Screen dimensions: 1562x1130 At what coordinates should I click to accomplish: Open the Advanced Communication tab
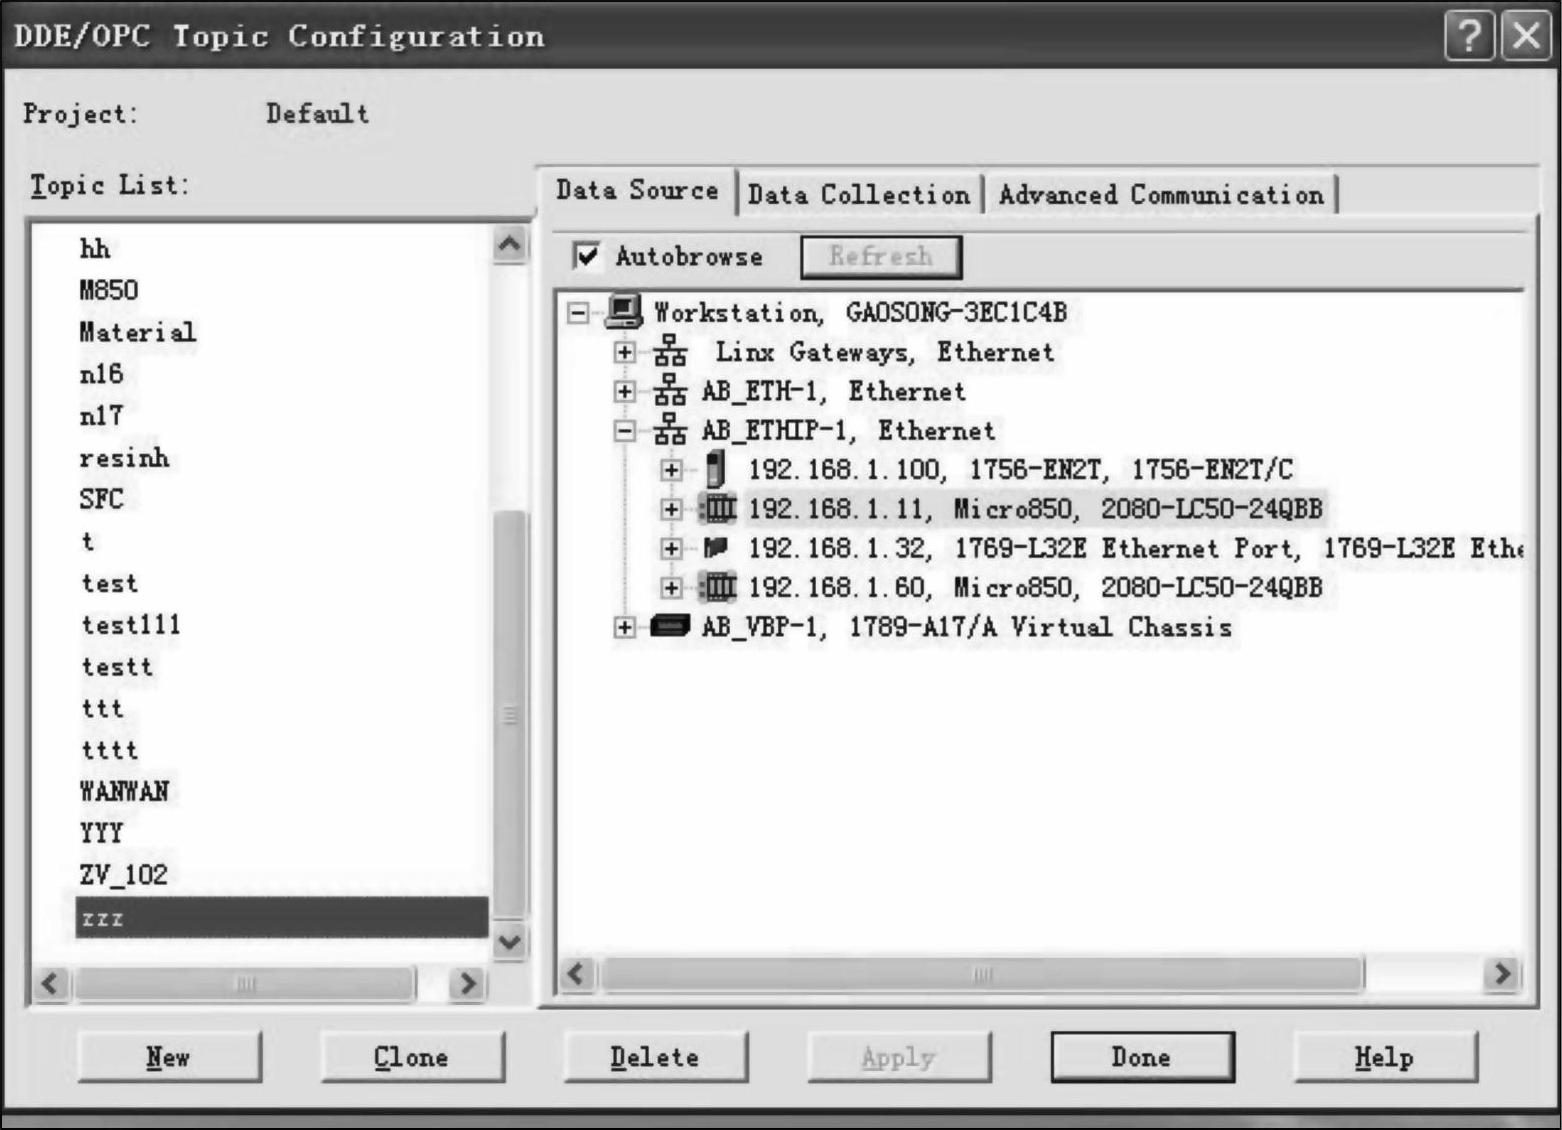tap(1160, 194)
